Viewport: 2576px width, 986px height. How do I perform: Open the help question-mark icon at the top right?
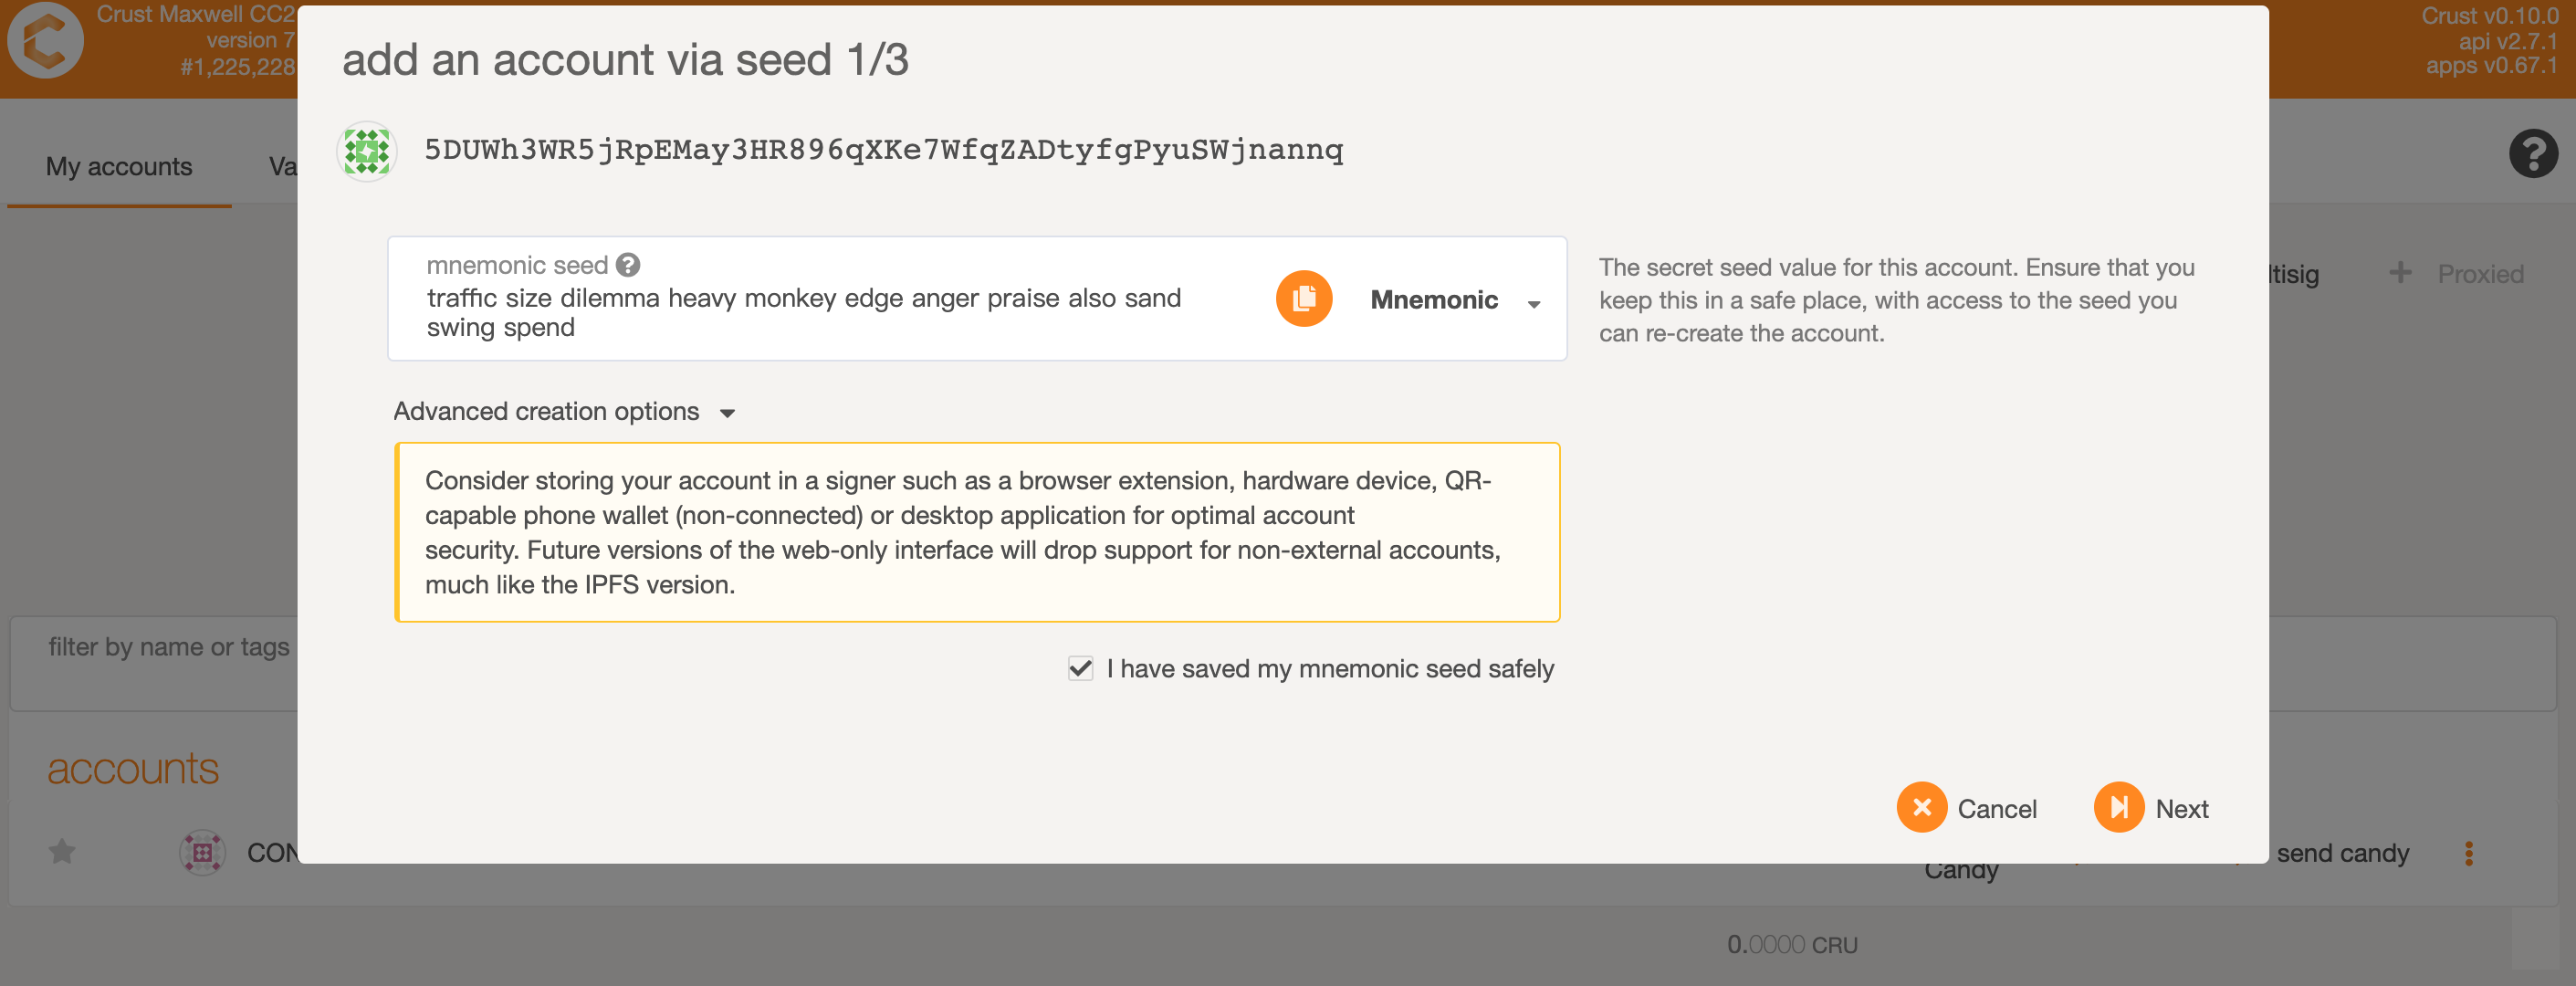[2532, 154]
